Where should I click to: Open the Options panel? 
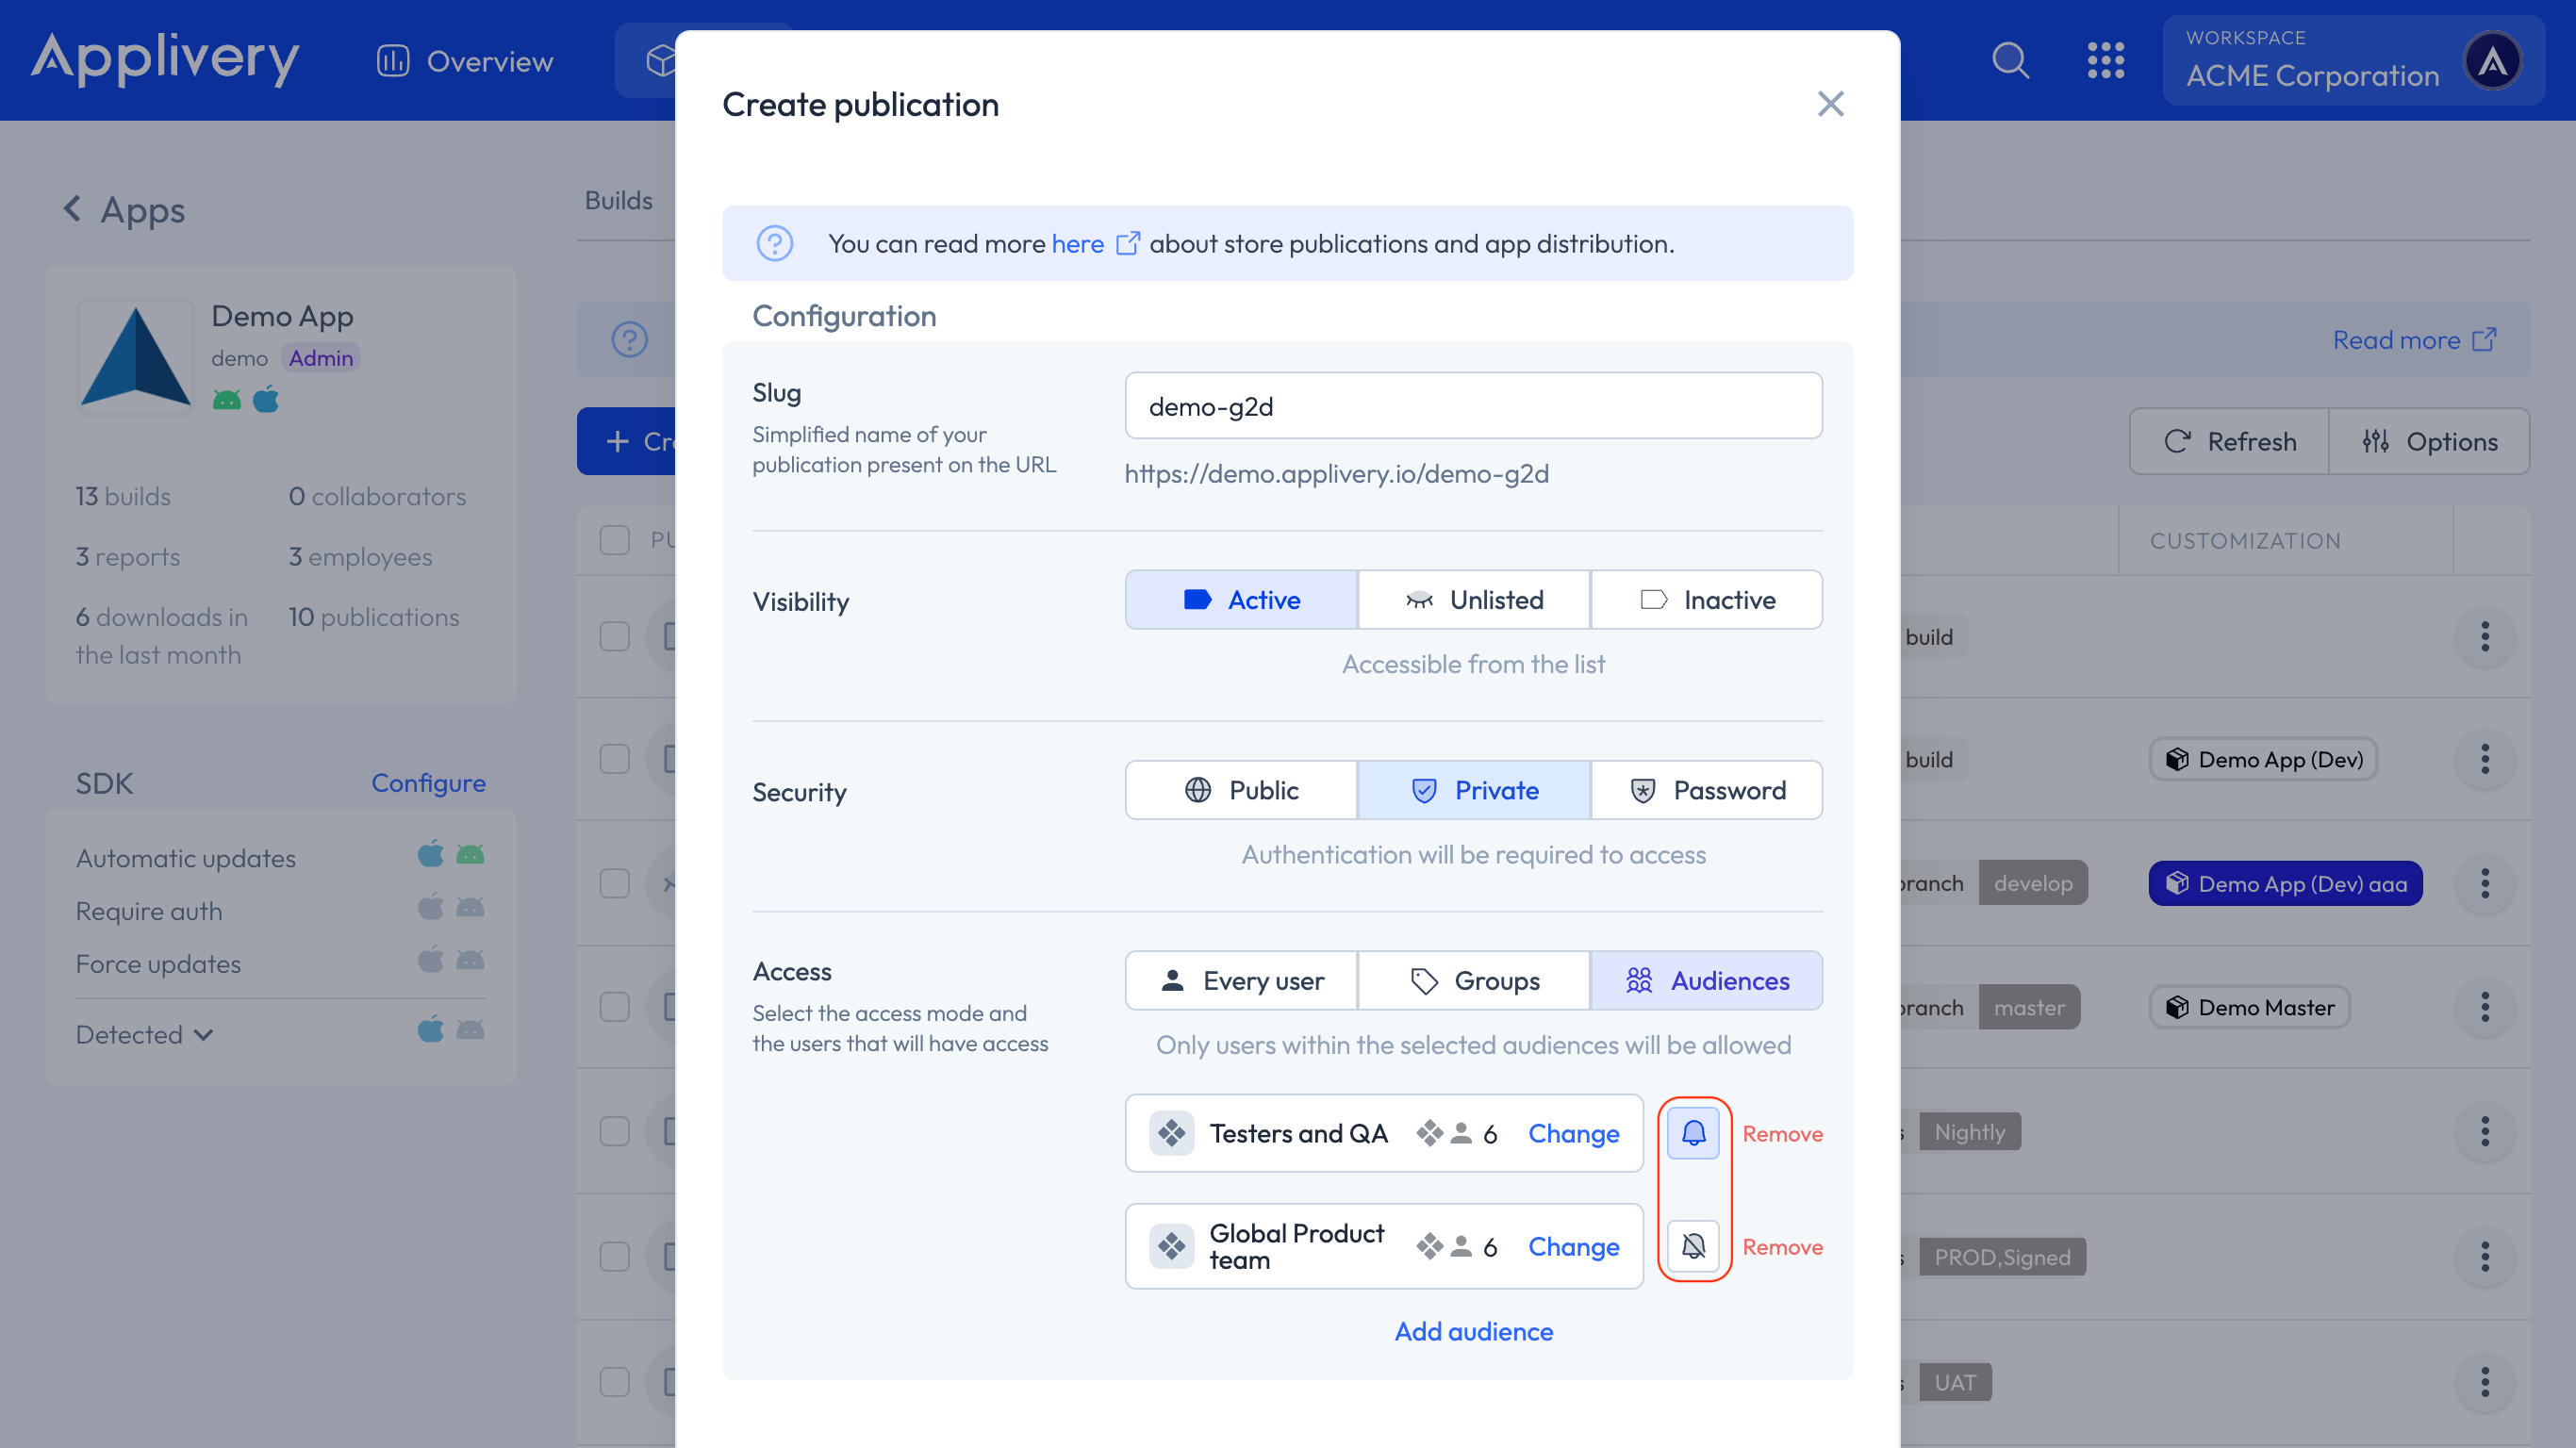2430,441
